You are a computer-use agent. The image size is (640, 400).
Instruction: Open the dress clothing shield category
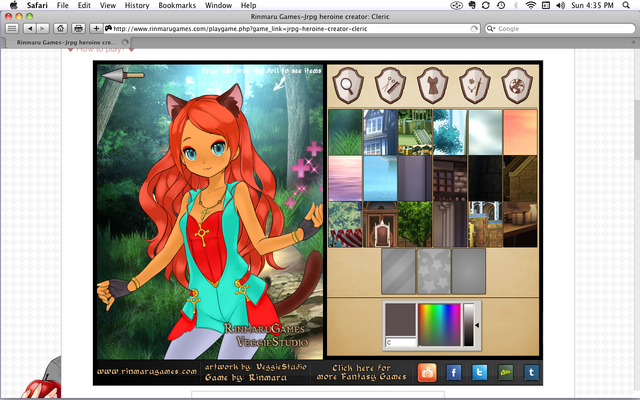coord(433,85)
